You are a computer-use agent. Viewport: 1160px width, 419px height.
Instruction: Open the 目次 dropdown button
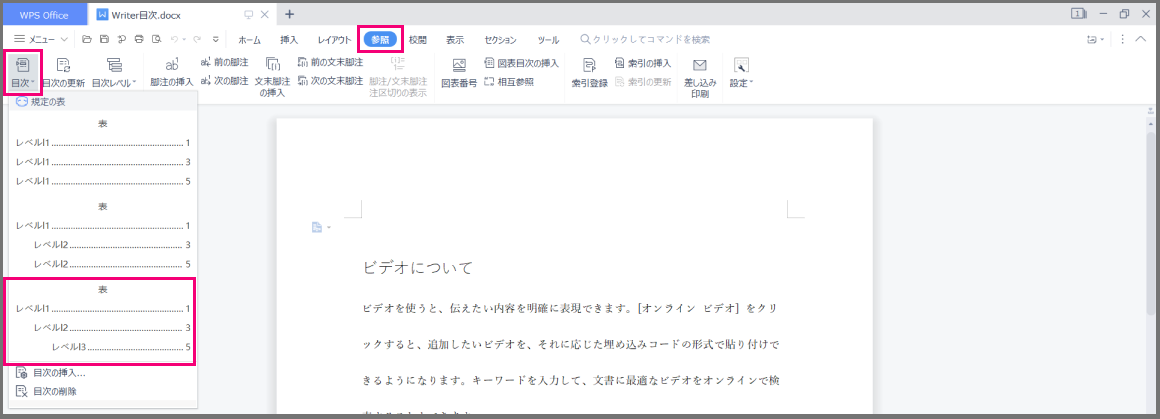click(x=22, y=73)
